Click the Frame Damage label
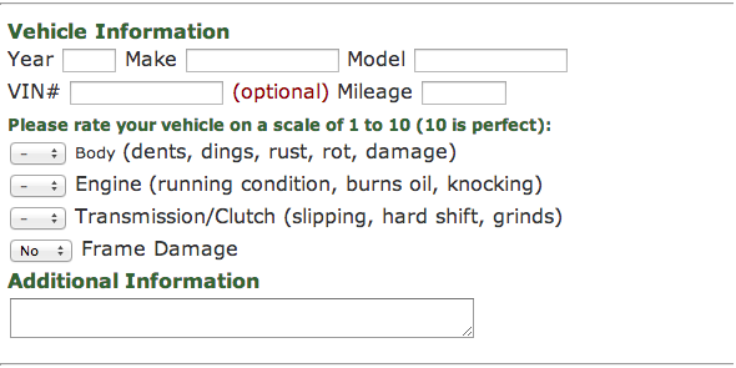 click(x=160, y=249)
